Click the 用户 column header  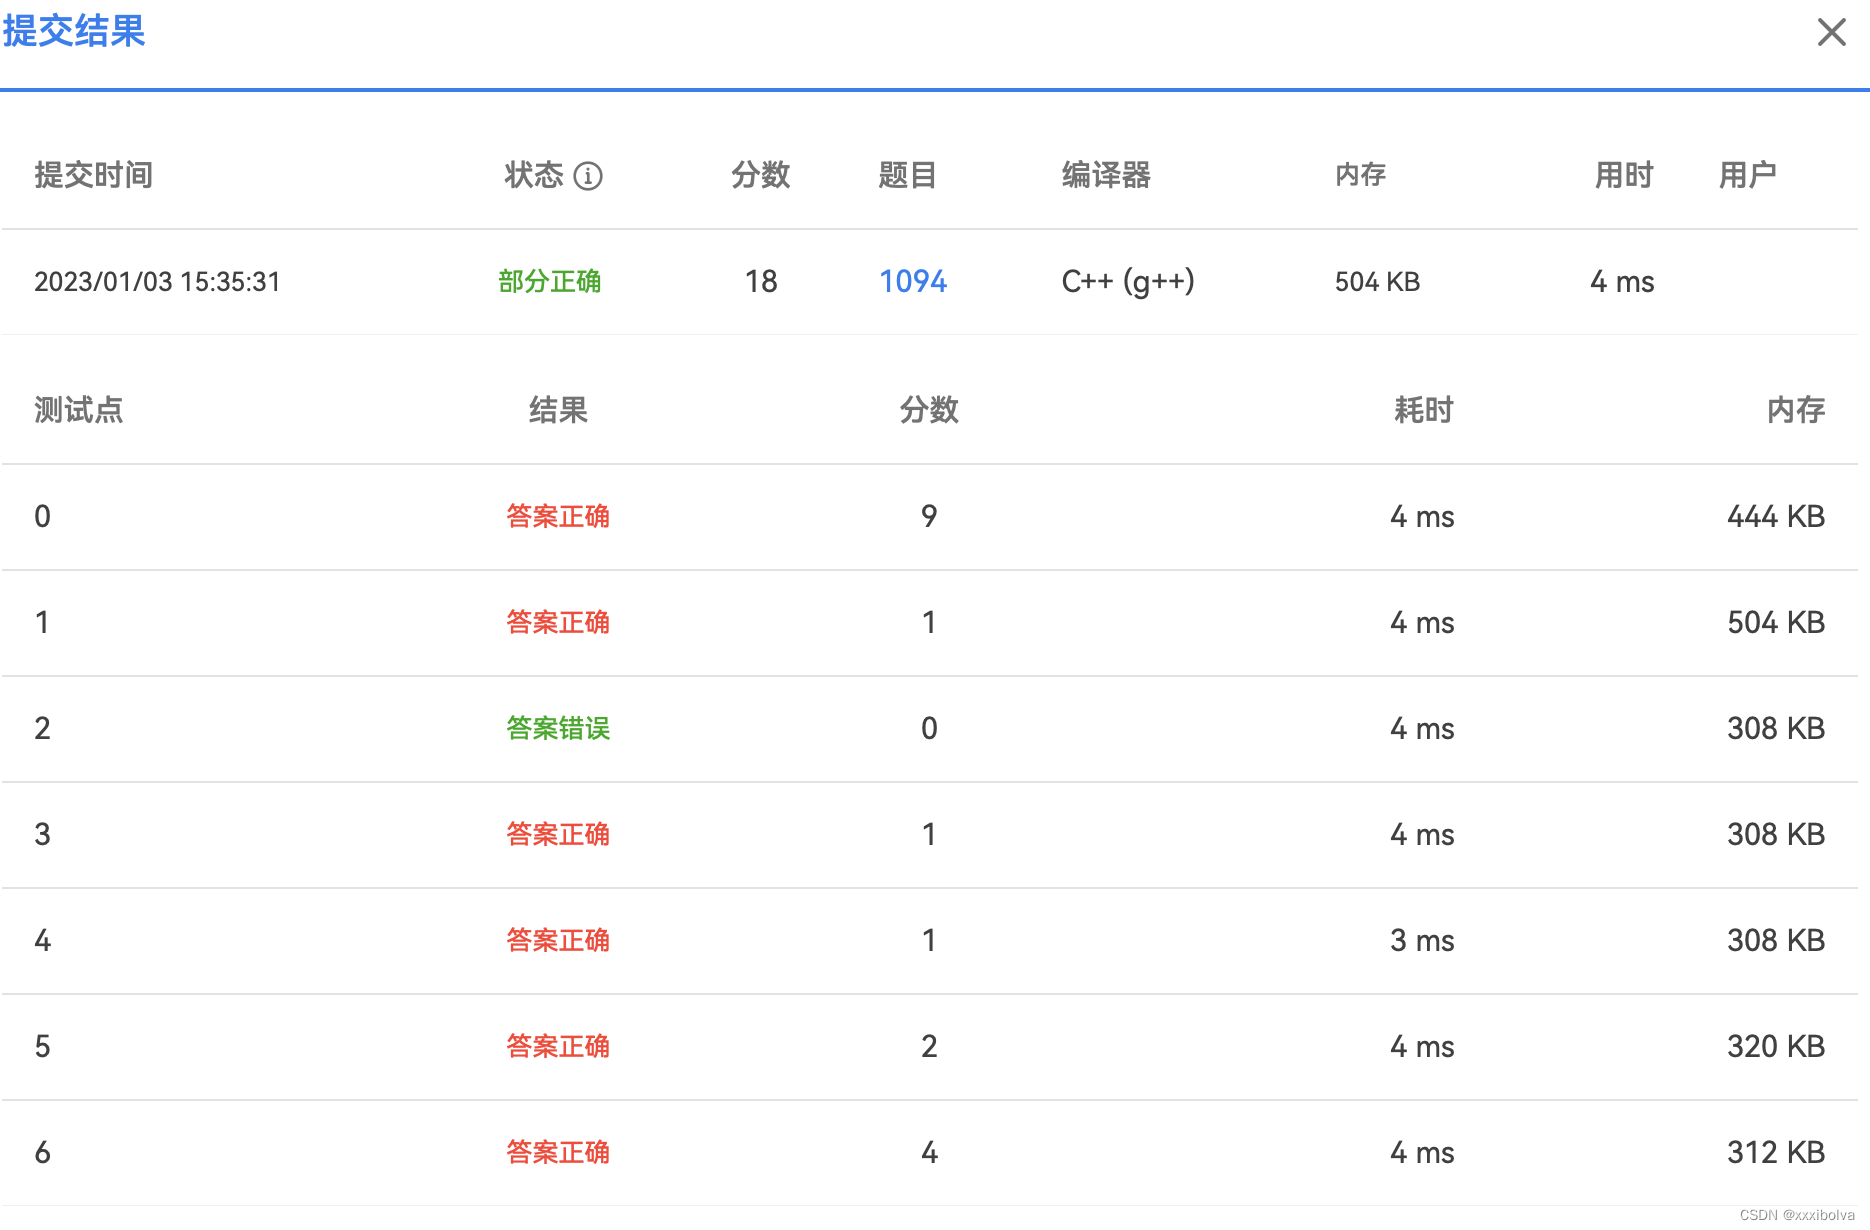[x=1747, y=175]
